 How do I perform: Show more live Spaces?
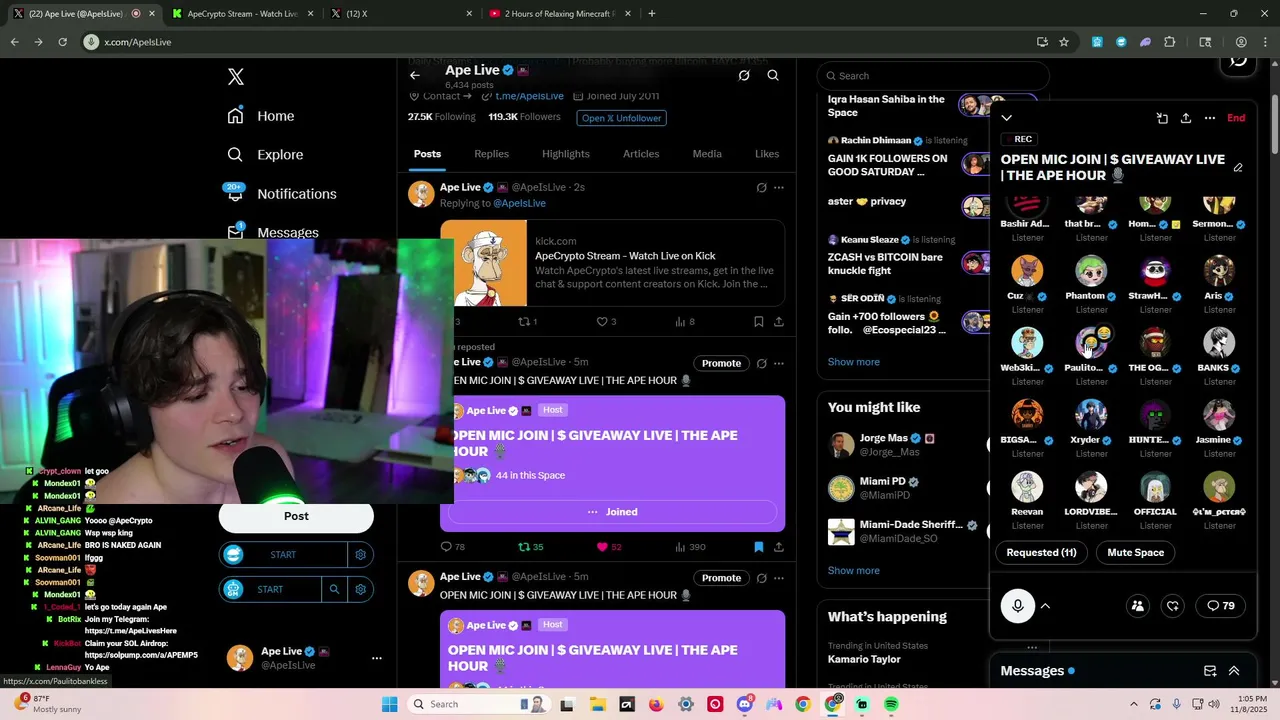(854, 362)
